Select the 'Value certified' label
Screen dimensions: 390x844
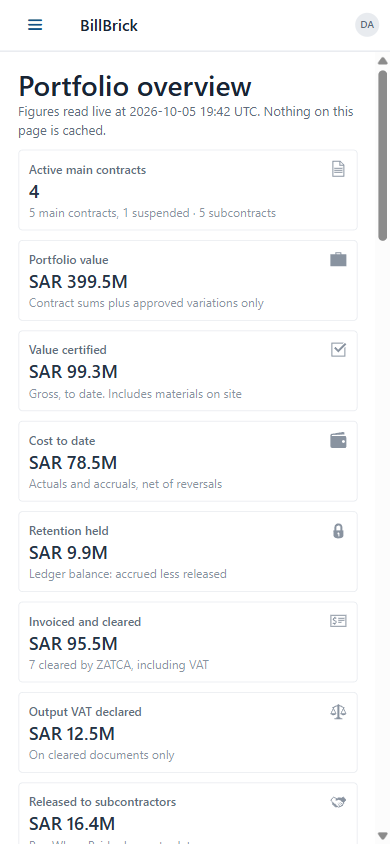pyautogui.click(x=68, y=350)
